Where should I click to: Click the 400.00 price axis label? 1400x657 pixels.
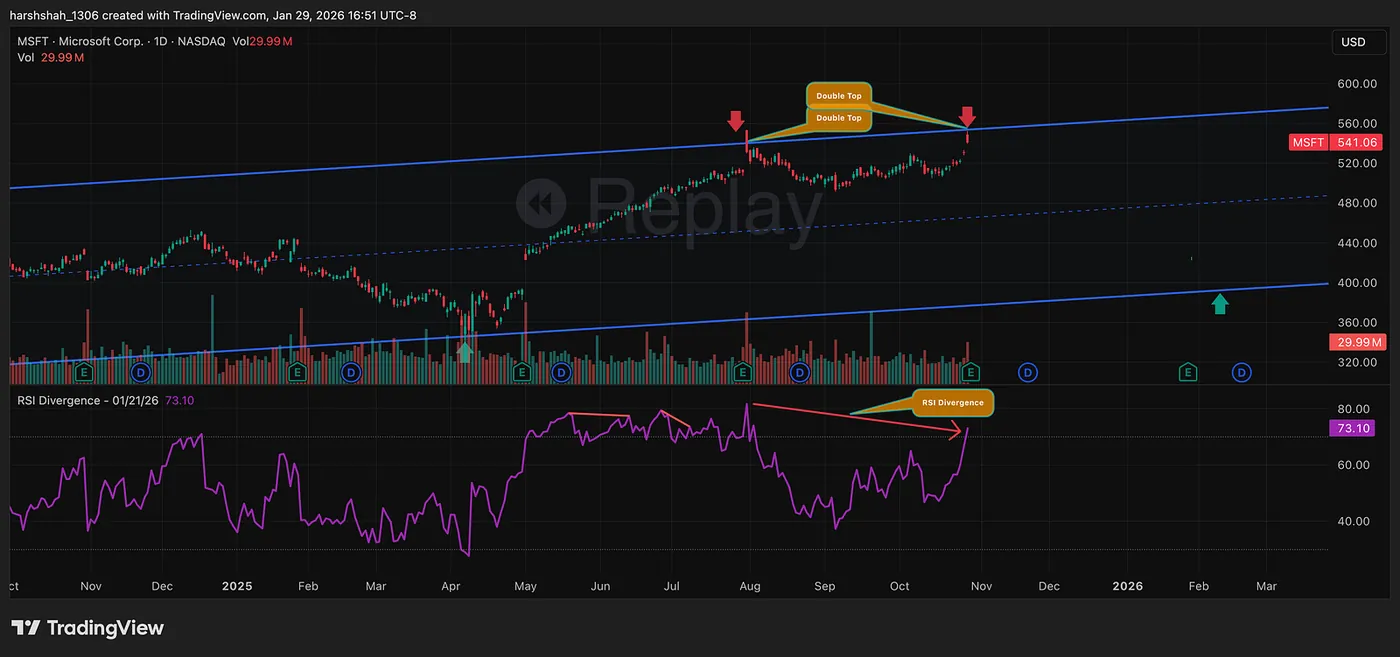1356,283
